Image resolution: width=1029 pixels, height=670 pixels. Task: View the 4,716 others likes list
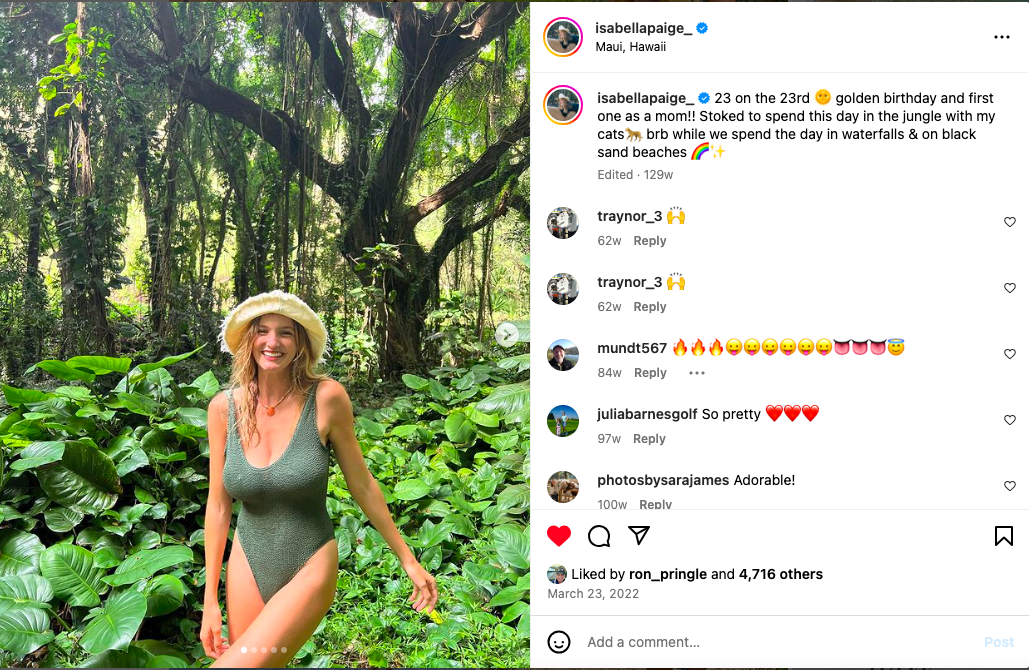click(x=780, y=574)
